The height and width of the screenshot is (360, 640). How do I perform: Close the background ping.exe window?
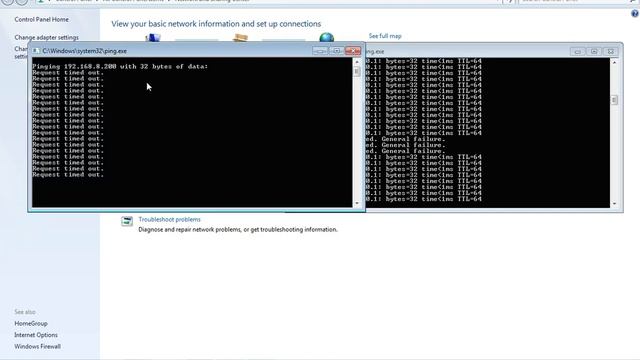611,51
